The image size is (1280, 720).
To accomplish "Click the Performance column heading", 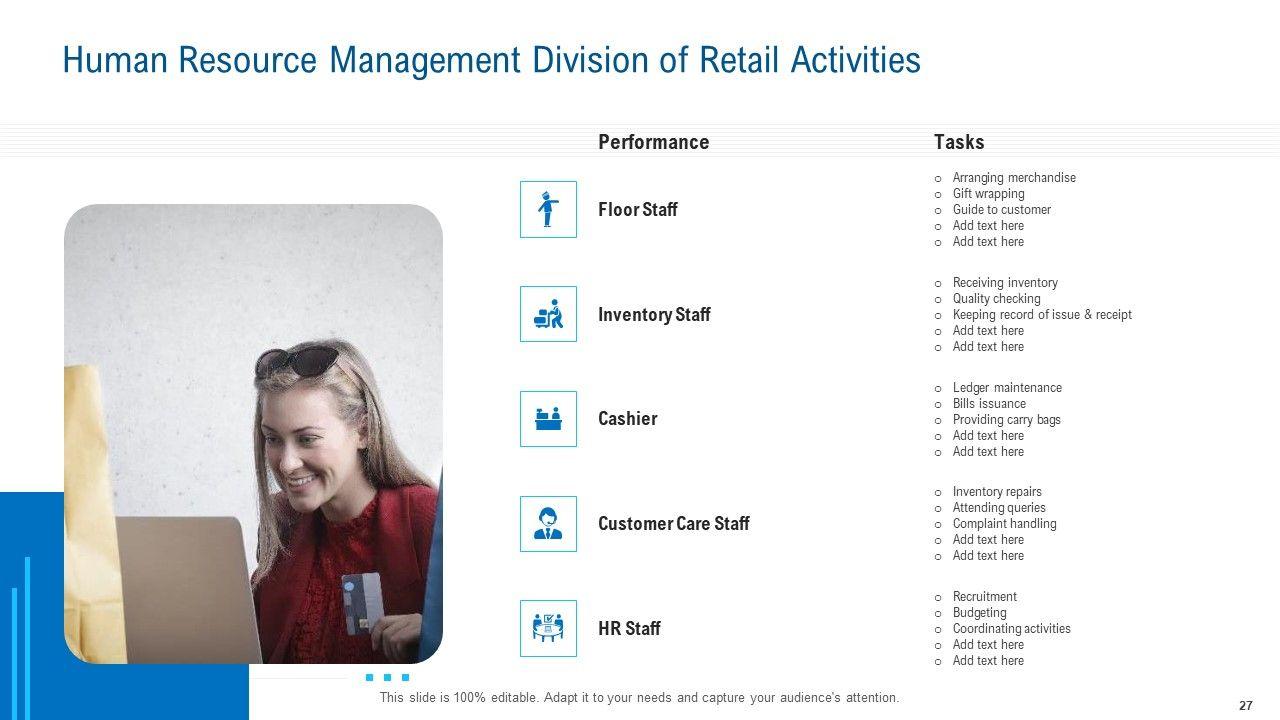I will [653, 142].
